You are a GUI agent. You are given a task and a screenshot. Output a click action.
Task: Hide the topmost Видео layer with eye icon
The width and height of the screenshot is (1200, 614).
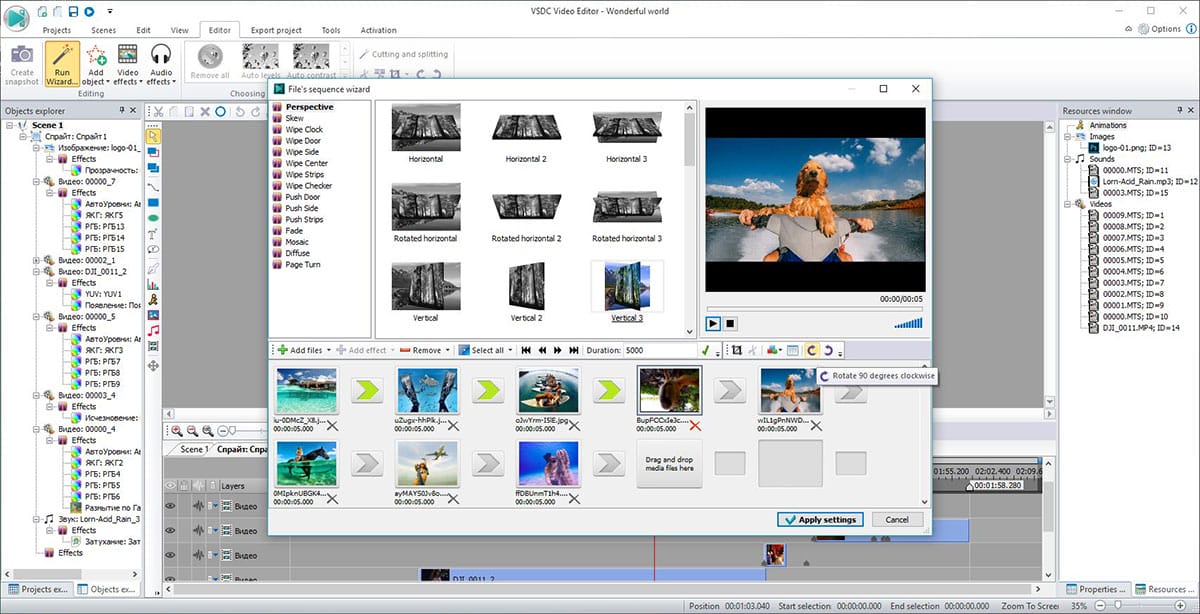click(x=170, y=505)
